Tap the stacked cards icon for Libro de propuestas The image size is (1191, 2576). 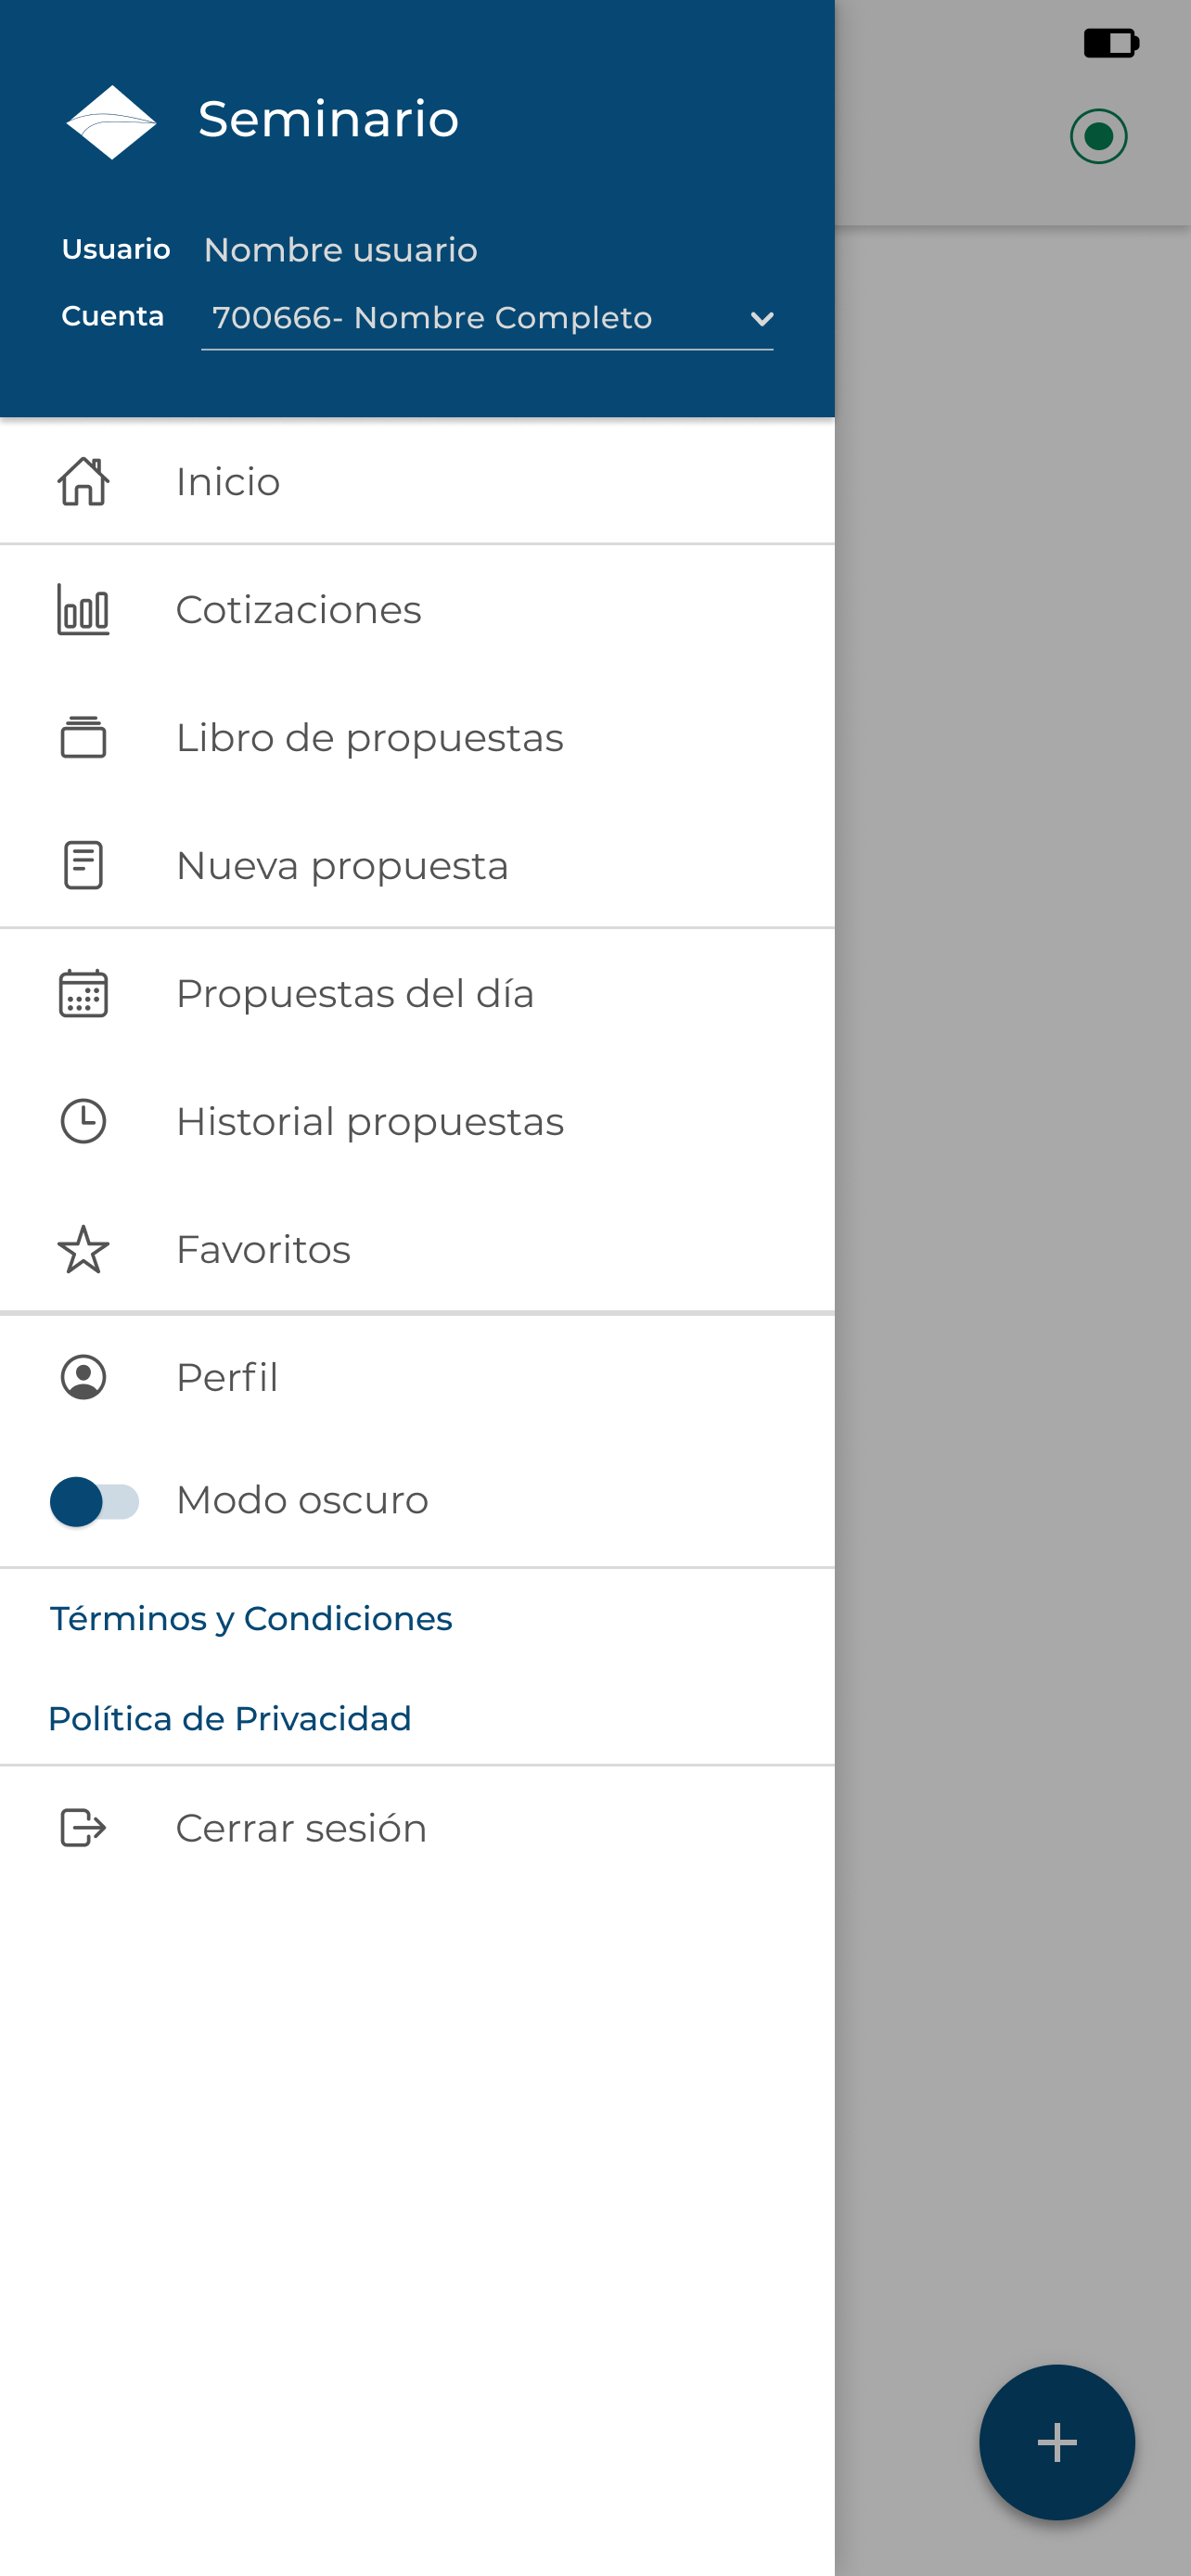pos(83,738)
